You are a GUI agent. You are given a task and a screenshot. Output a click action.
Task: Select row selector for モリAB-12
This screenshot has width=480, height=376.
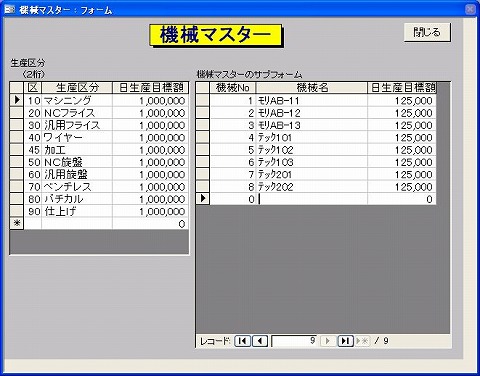203,113
